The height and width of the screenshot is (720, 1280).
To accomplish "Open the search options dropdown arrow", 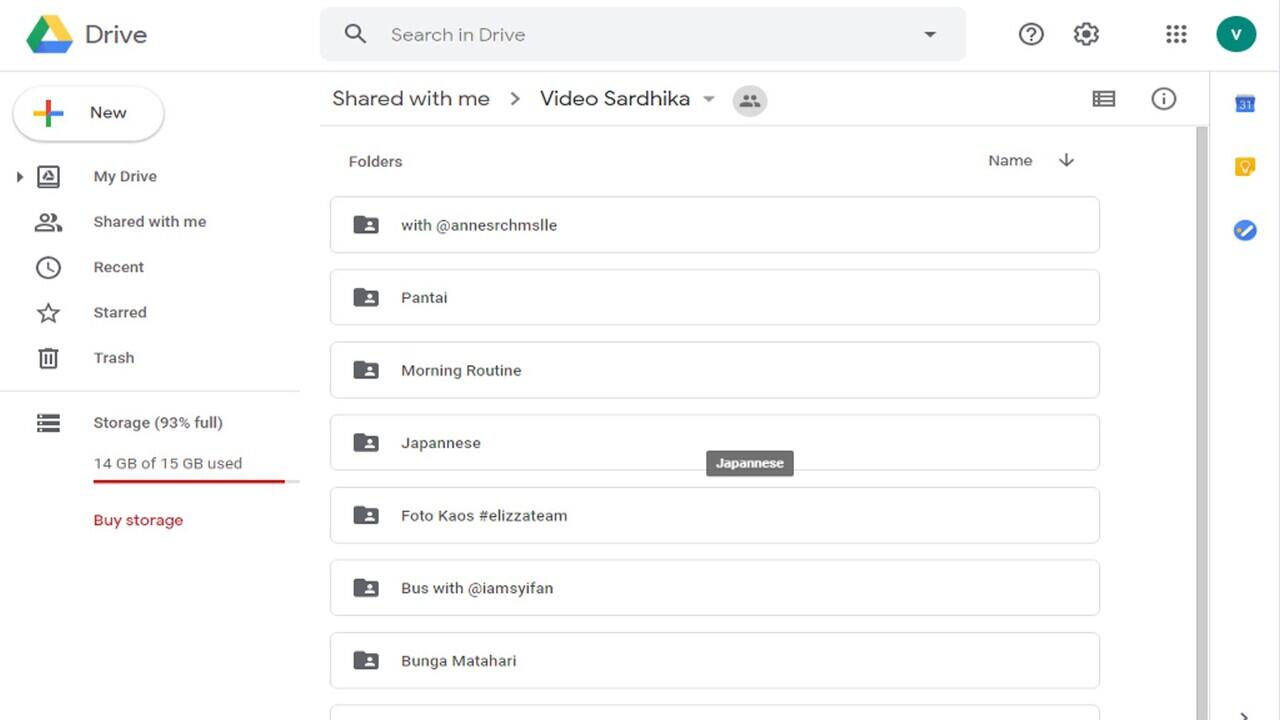I will click(930, 34).
